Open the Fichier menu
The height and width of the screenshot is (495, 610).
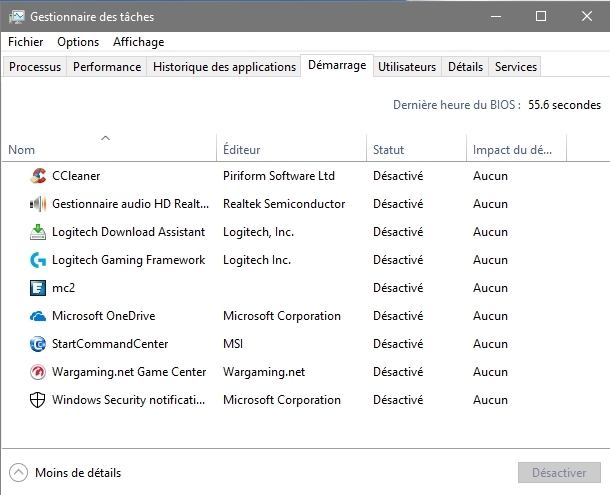(x=26, y=42)
